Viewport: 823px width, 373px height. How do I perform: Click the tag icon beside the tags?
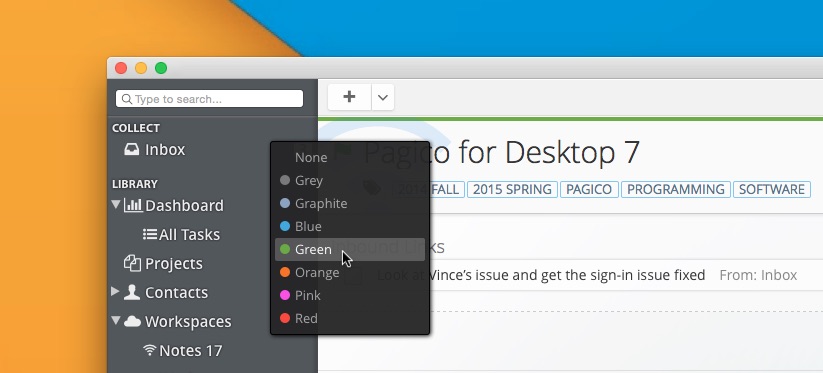point(372,188)
